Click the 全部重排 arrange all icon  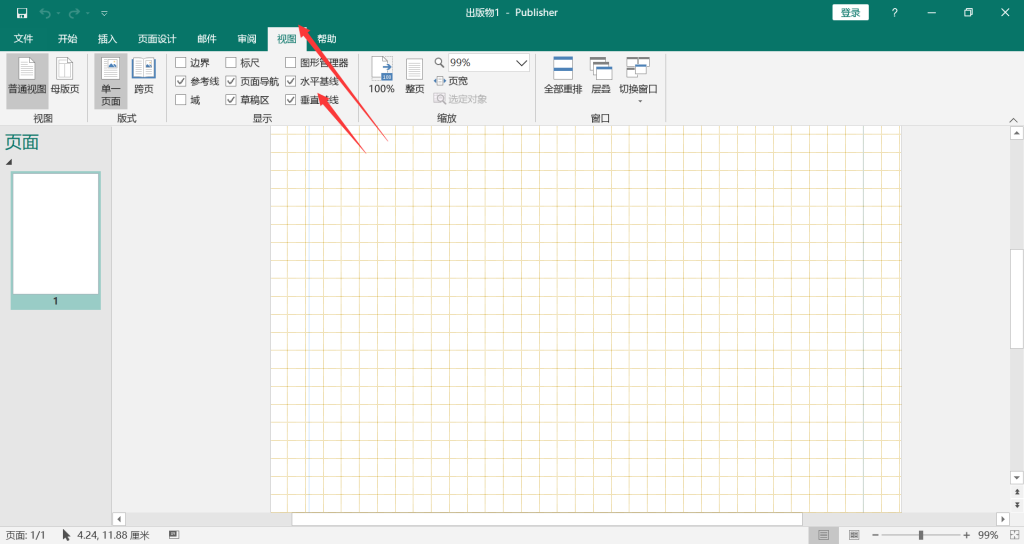click(563, 76)
